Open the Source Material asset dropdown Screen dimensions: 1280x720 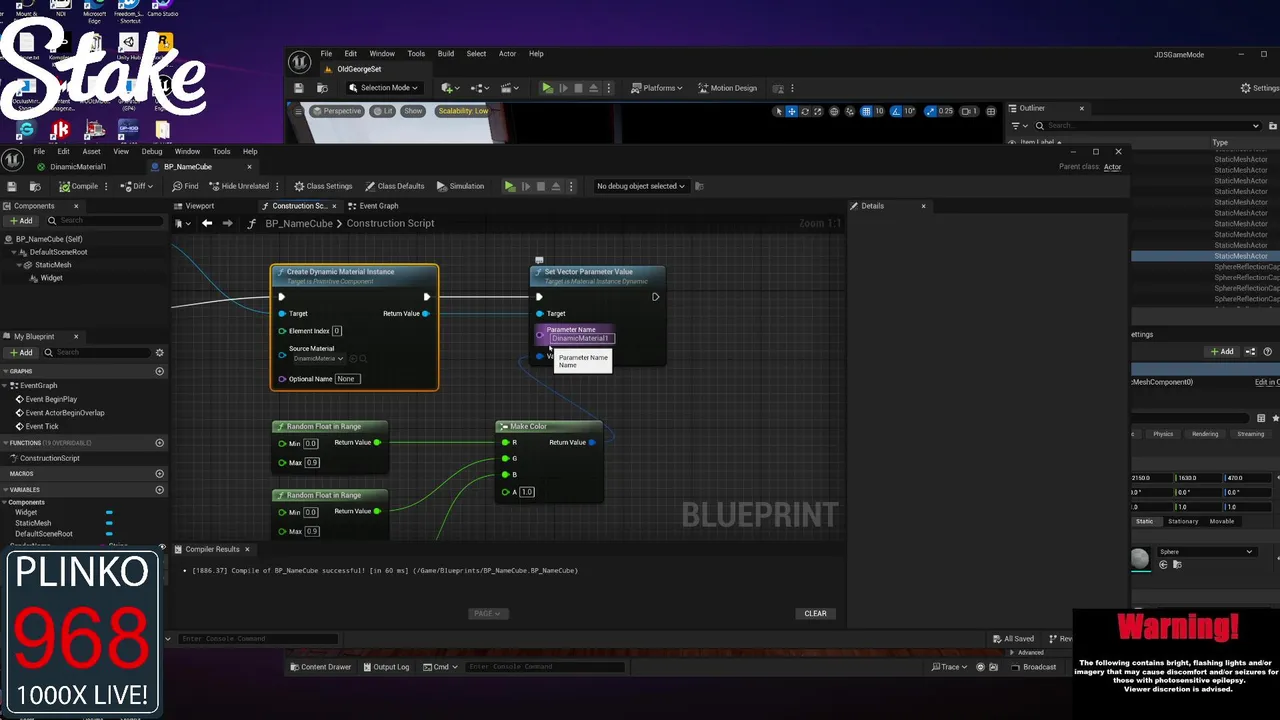(318, 358)
